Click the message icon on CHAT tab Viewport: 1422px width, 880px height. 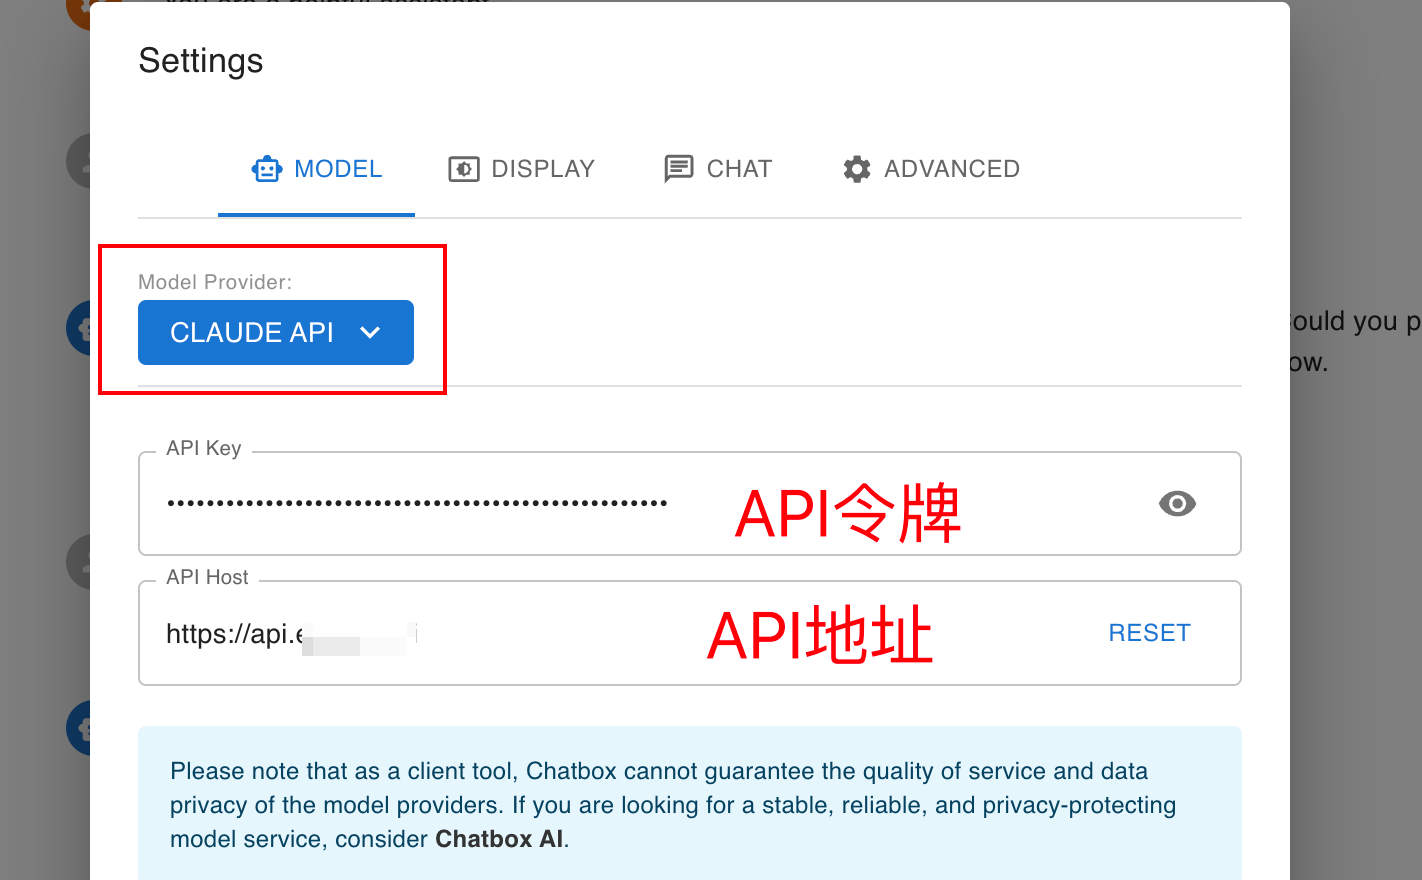coord(679,169)
